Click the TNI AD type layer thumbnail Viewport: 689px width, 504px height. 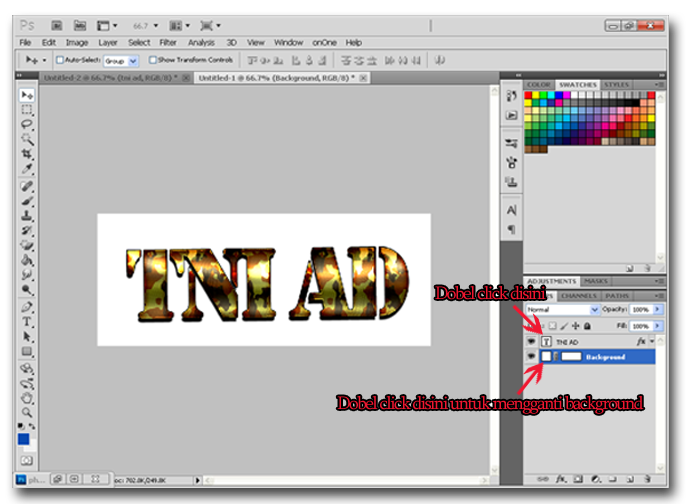(546, 341)
